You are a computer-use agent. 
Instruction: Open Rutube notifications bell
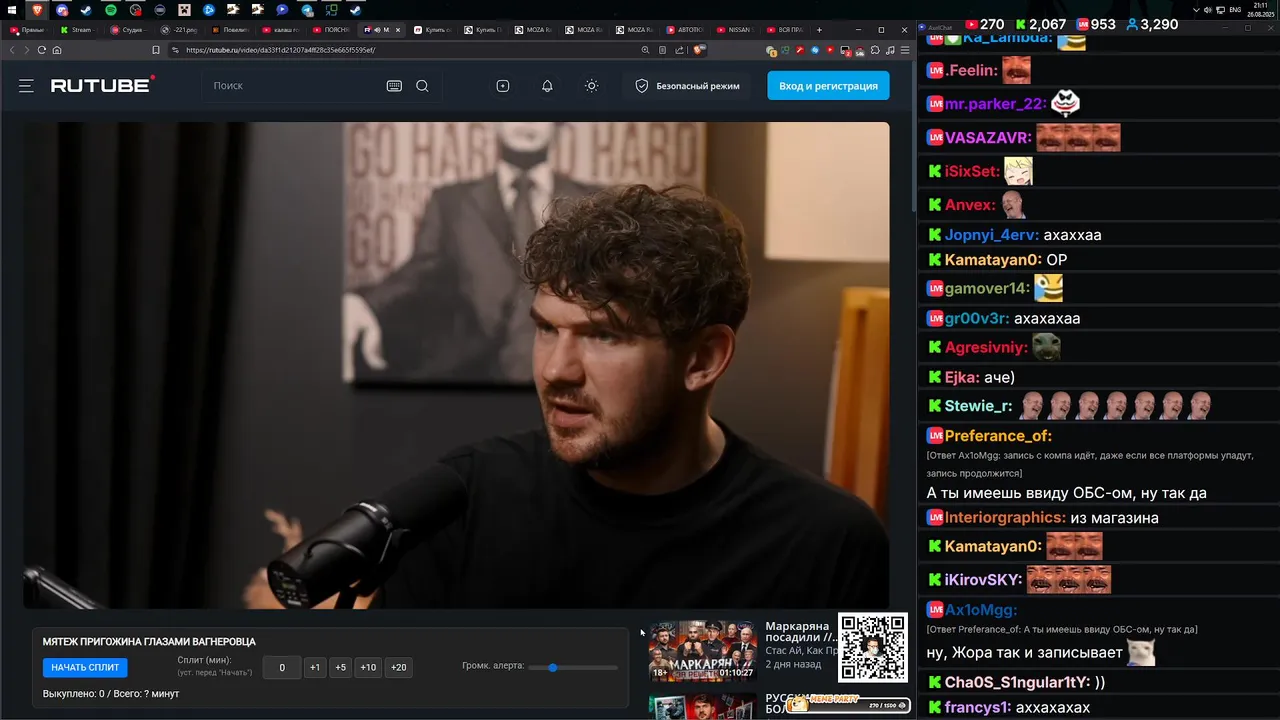tap(547, 86)
